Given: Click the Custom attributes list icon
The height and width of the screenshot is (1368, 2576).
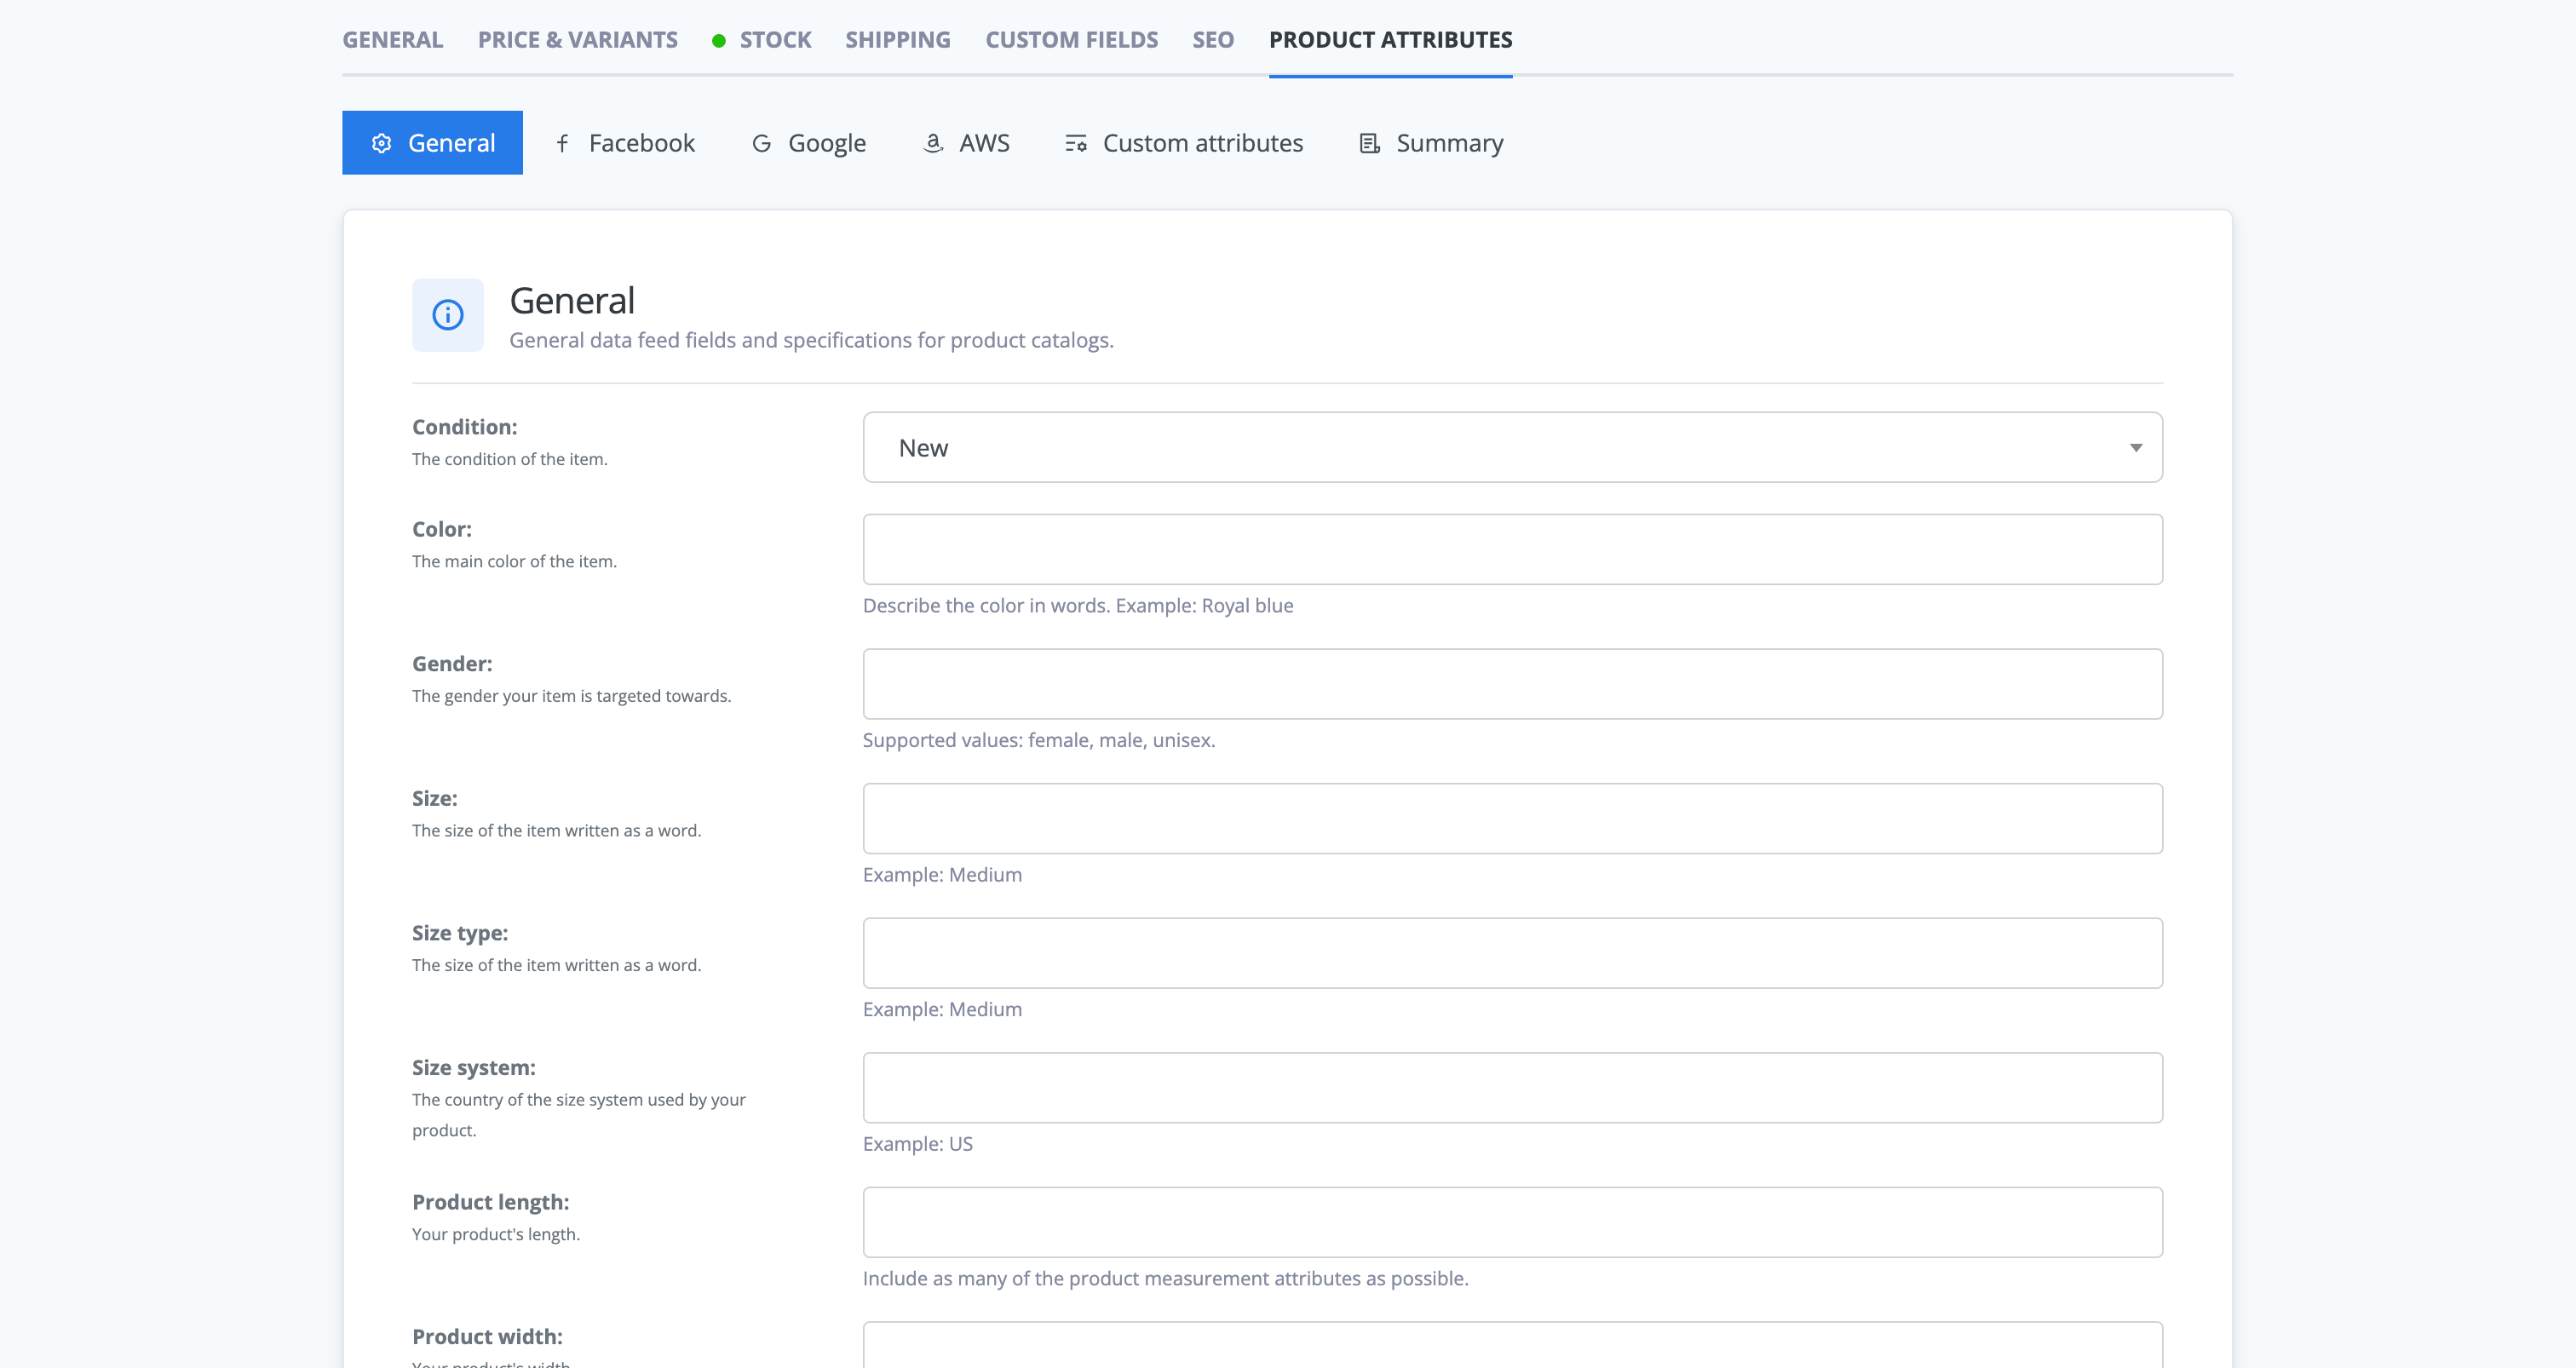Looking at the screenshot, I should pyautogui.click(x=1076, y=143).
